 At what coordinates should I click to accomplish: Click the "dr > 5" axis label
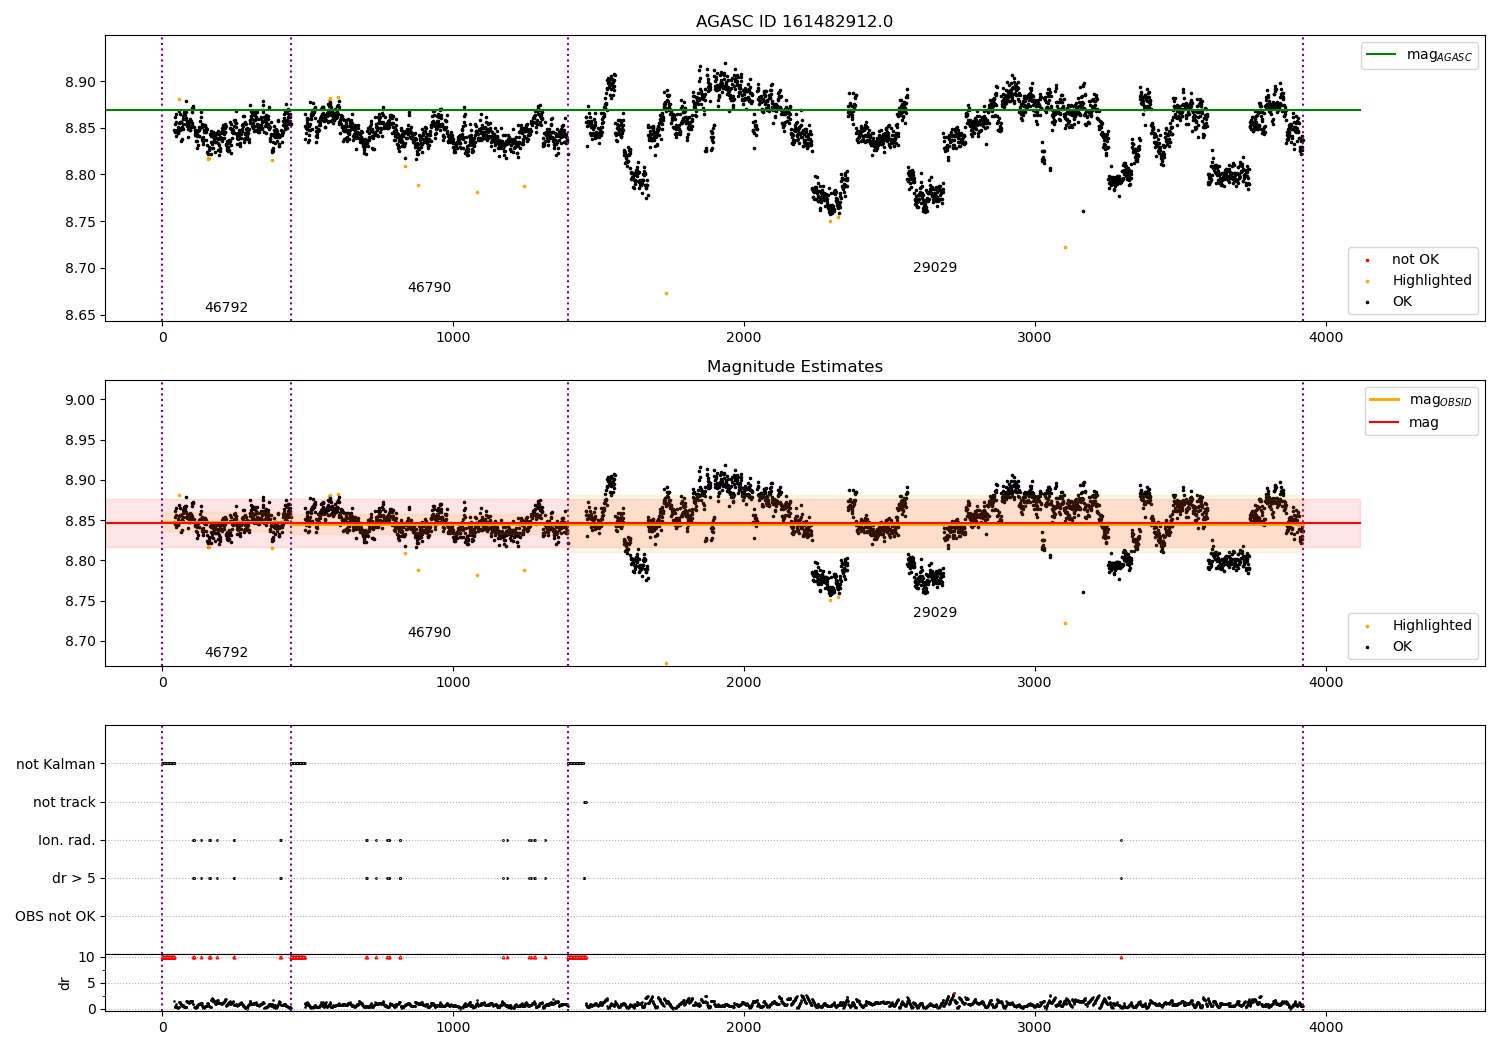pos(74,878)
